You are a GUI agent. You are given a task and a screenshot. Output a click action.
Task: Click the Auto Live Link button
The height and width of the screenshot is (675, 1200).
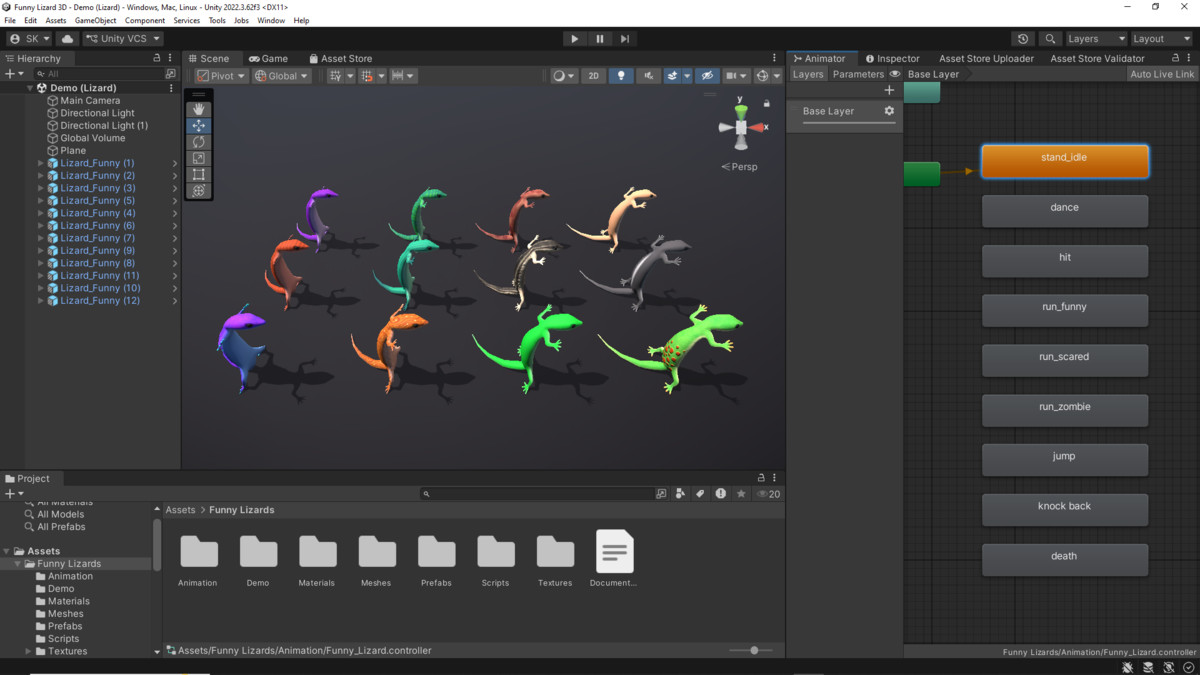point(1162,74)
